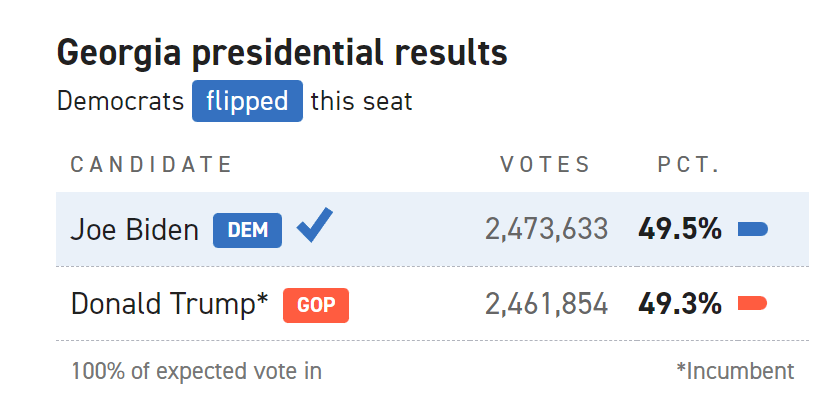Image resolution: width=834 pixels, height=402 pixels.
Task: Click the "100% of expected vote in" note
Action: [x=196, y=371]
